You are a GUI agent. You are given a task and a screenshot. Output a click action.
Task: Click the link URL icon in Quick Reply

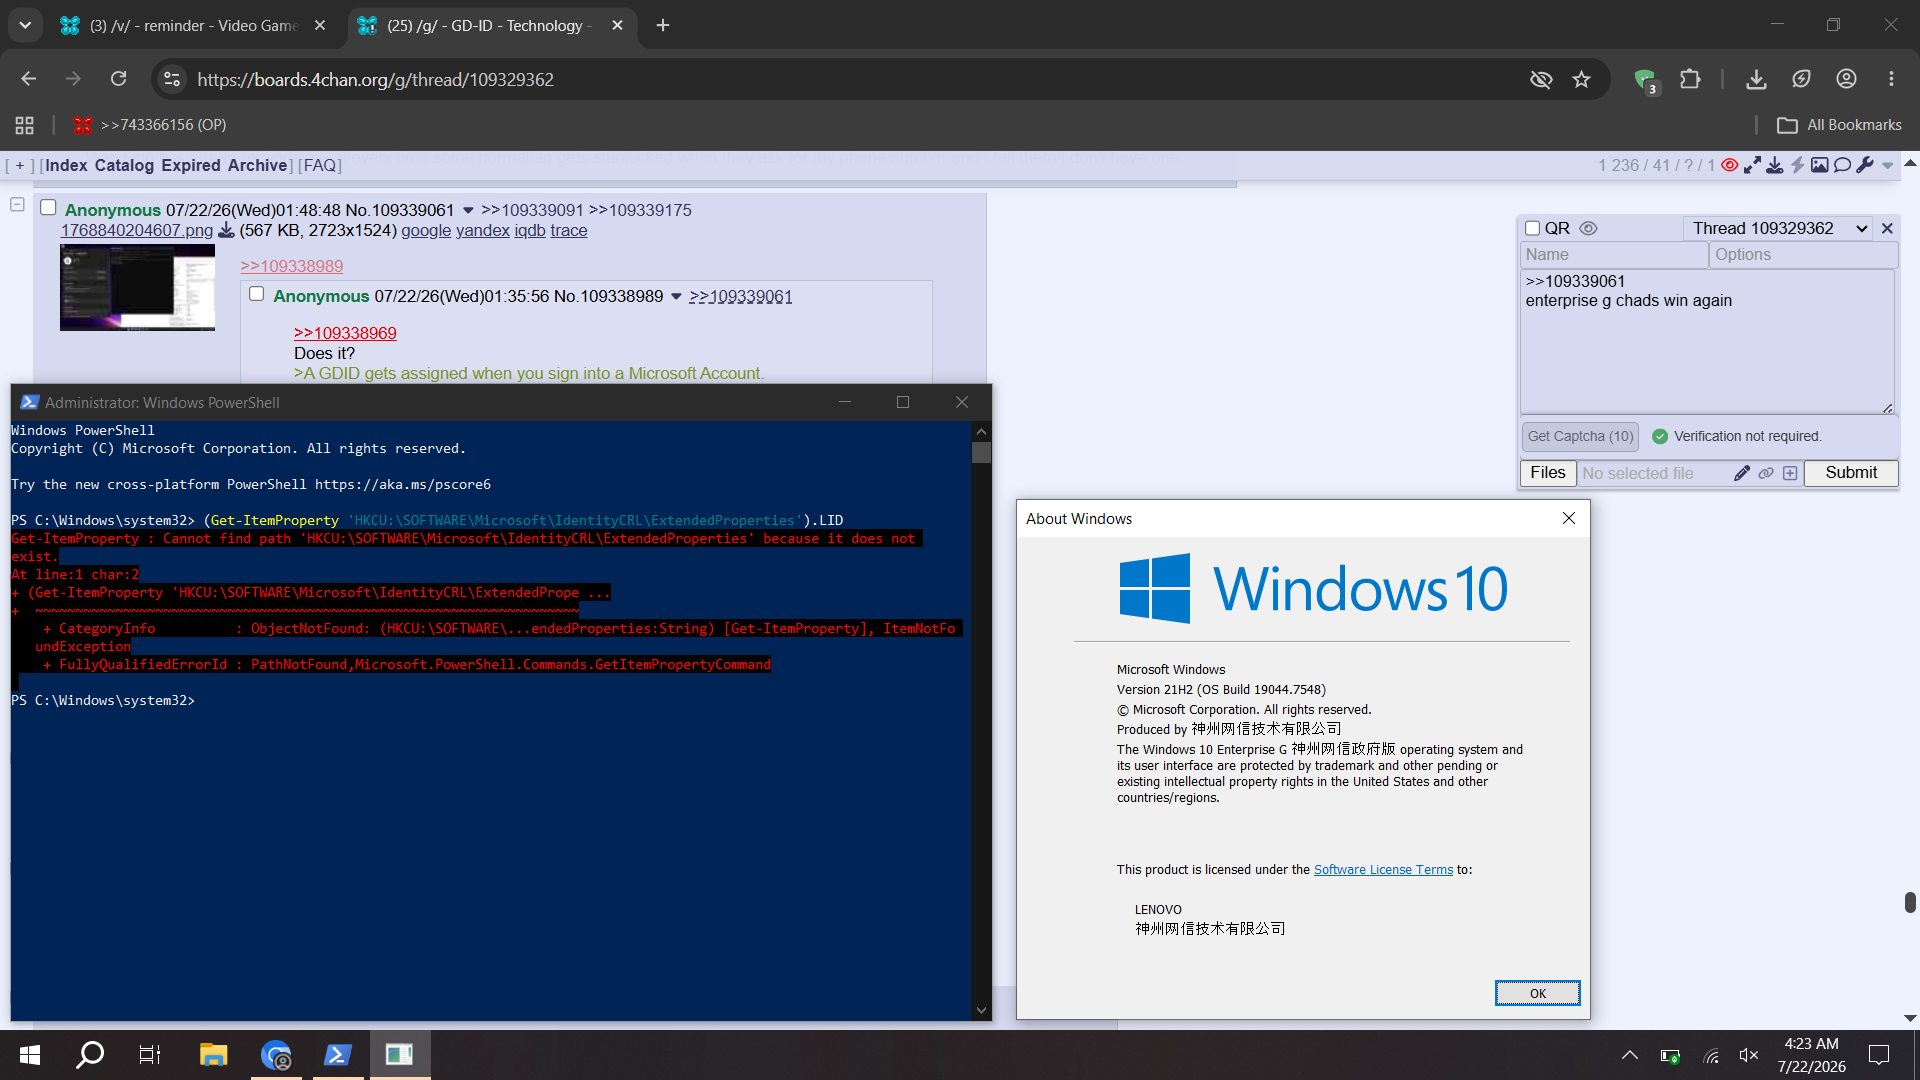(x=1766, y=473)
